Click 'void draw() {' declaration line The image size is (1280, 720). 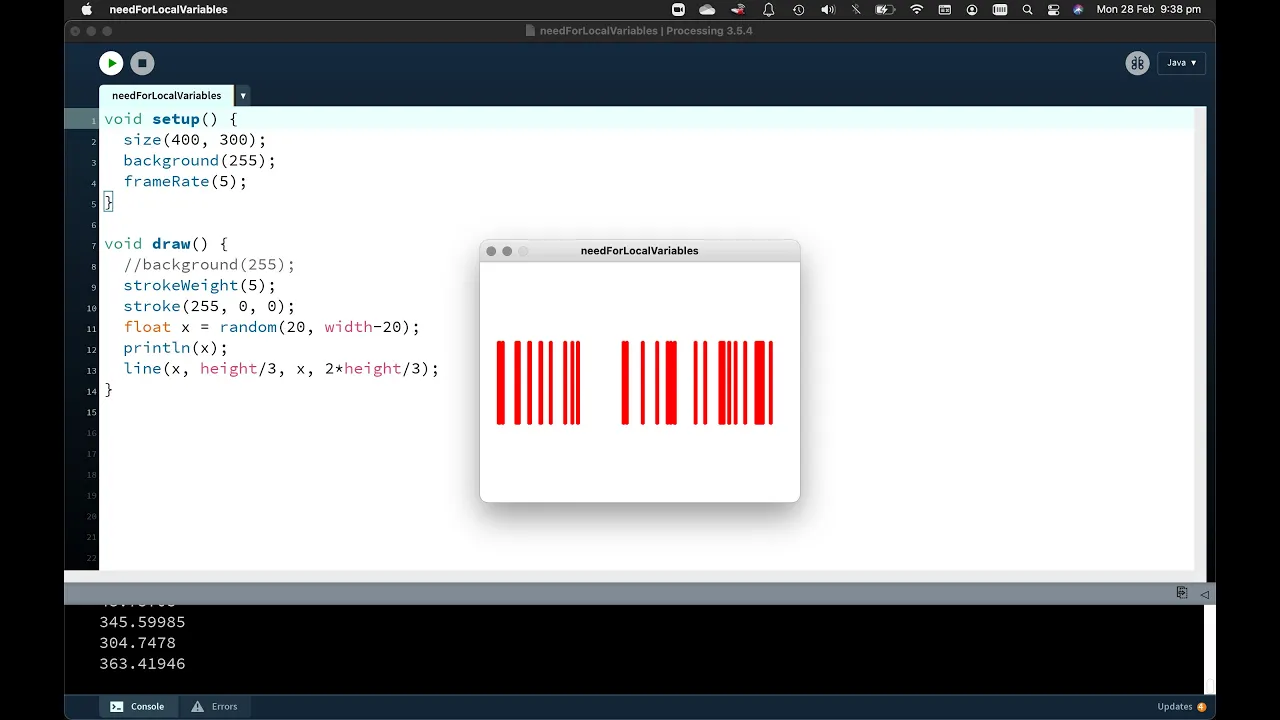pyautogui.click(x=166, y=244)
